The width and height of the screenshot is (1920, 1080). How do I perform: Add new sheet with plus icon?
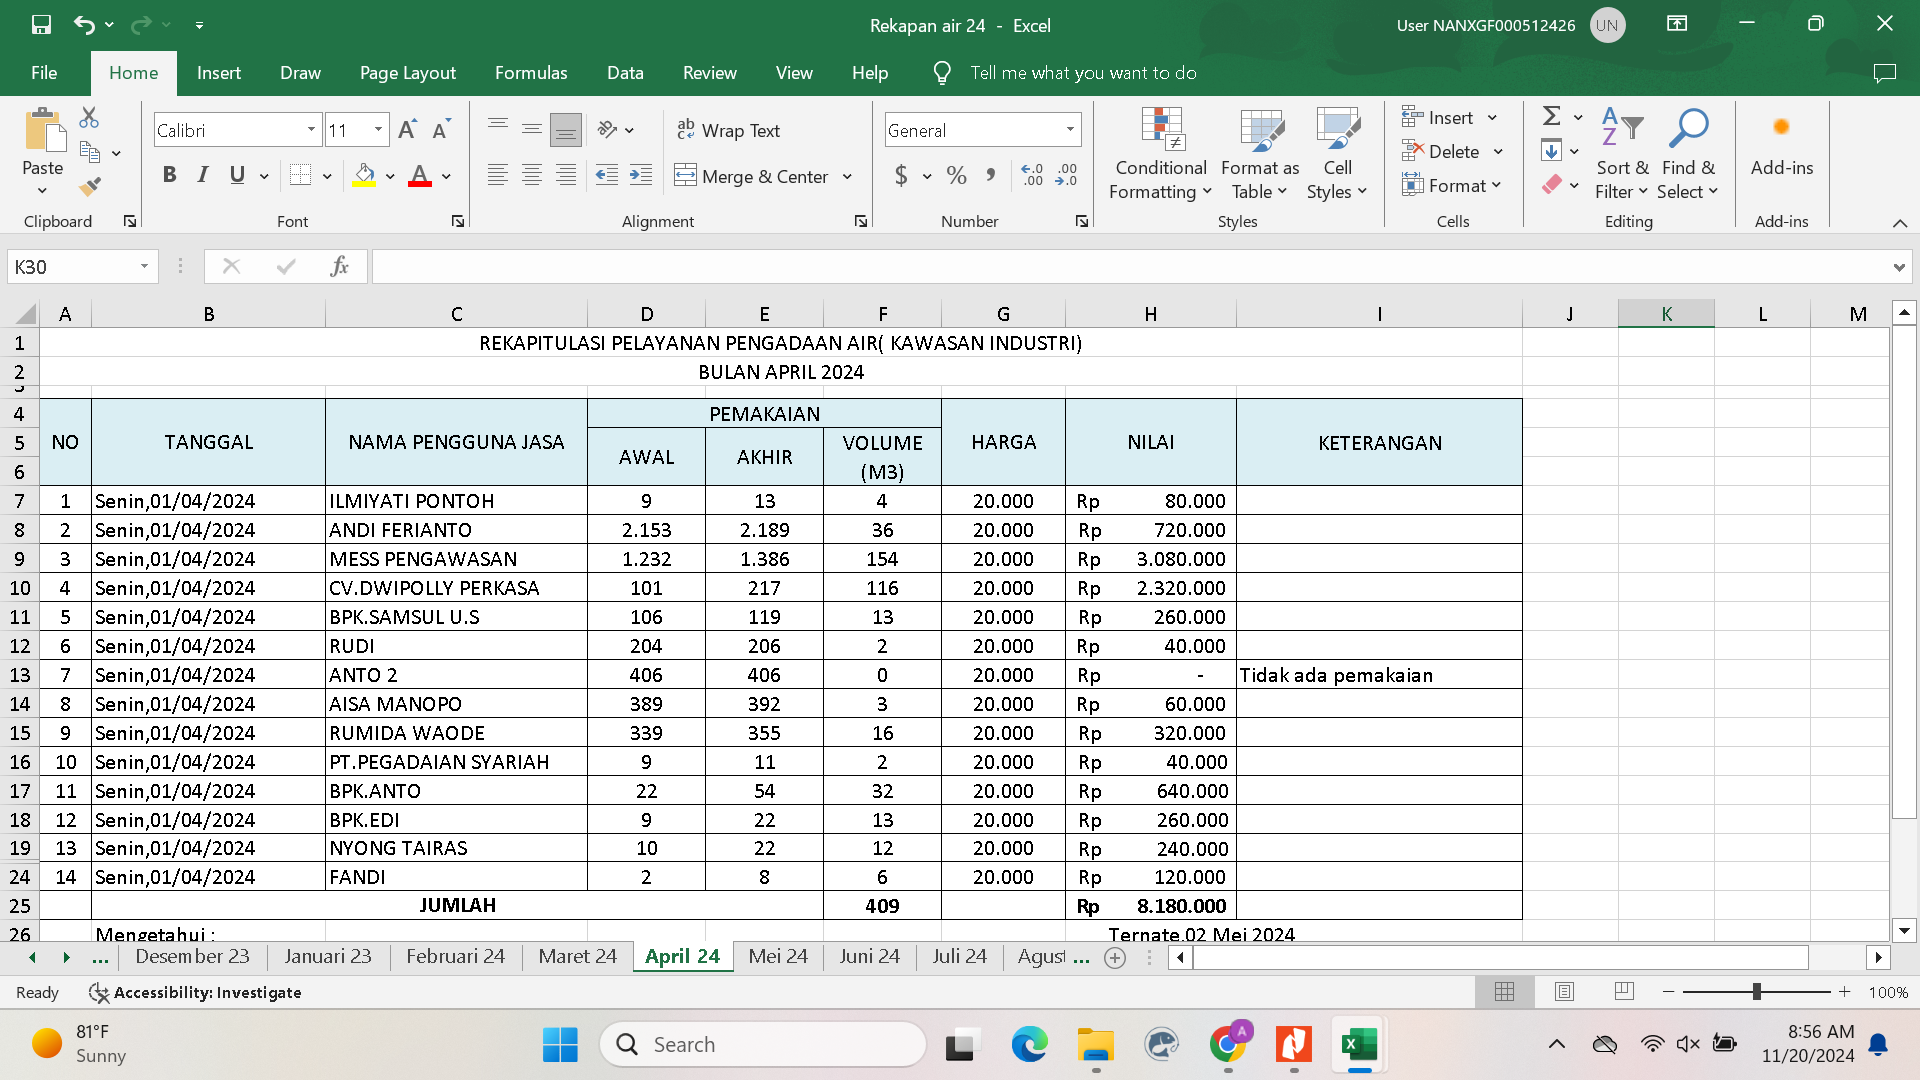click(x=1115, y=958)
